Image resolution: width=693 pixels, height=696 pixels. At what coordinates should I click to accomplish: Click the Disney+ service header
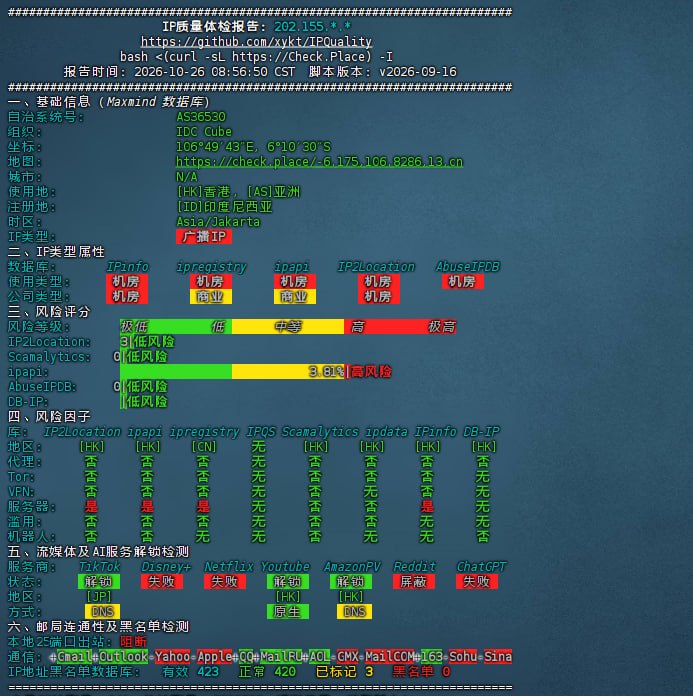(166, 567)
